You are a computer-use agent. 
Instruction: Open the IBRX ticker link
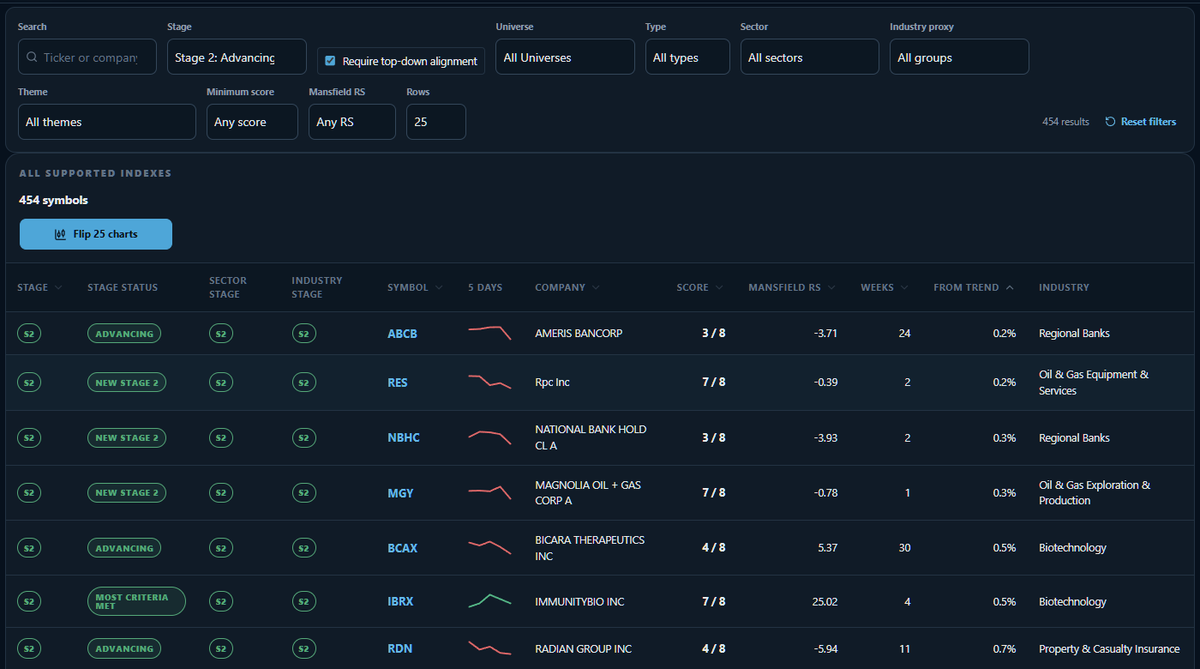tap(401, 601)
